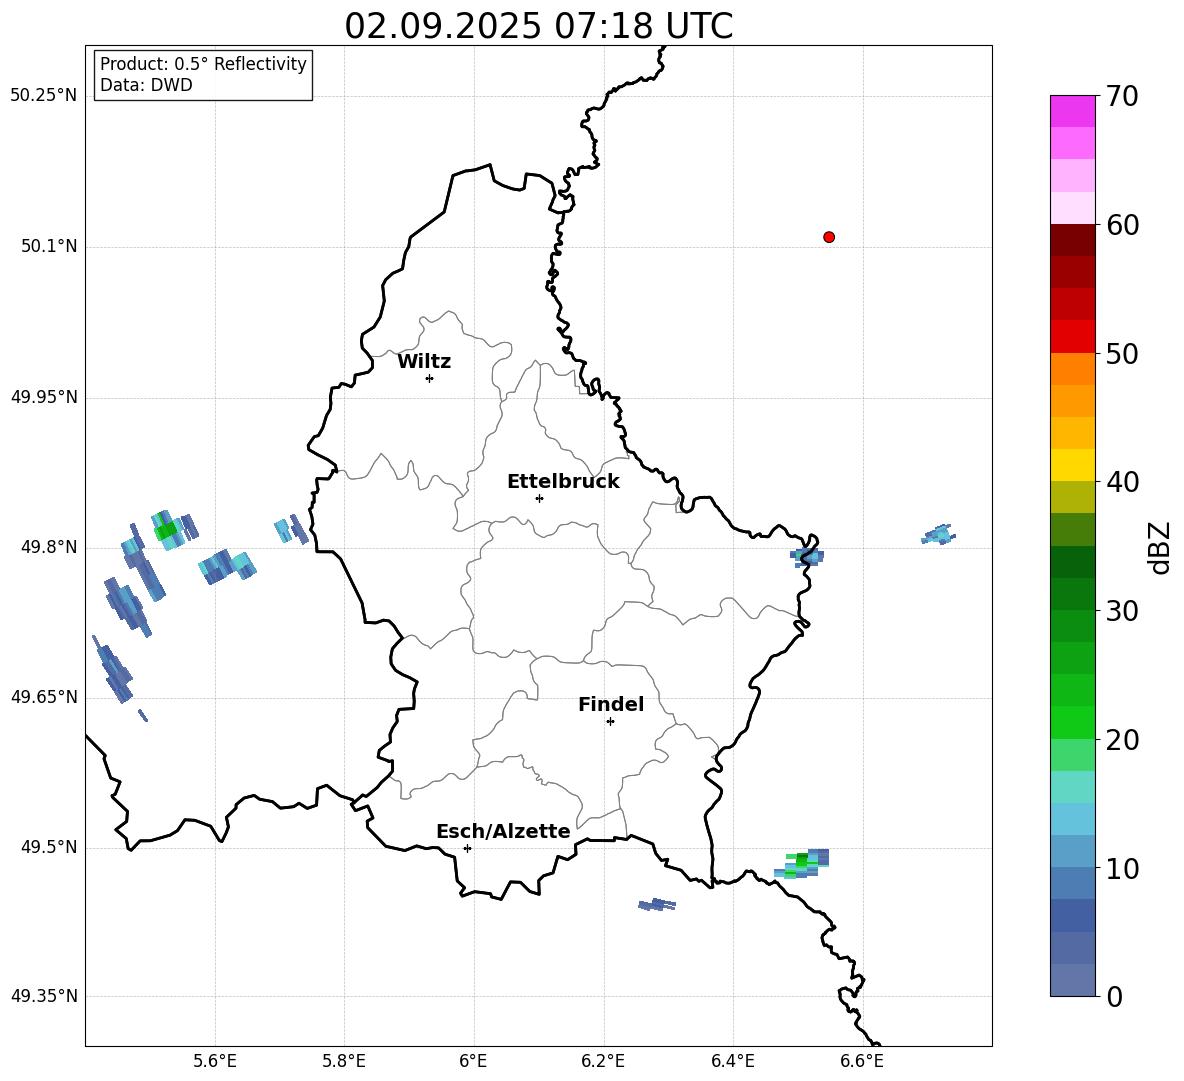Click the green radar echo near 49.5°N, 6.5°E
This screenshot has height=1081, width=1184.
pyautogui.click(x=802, y=863)
